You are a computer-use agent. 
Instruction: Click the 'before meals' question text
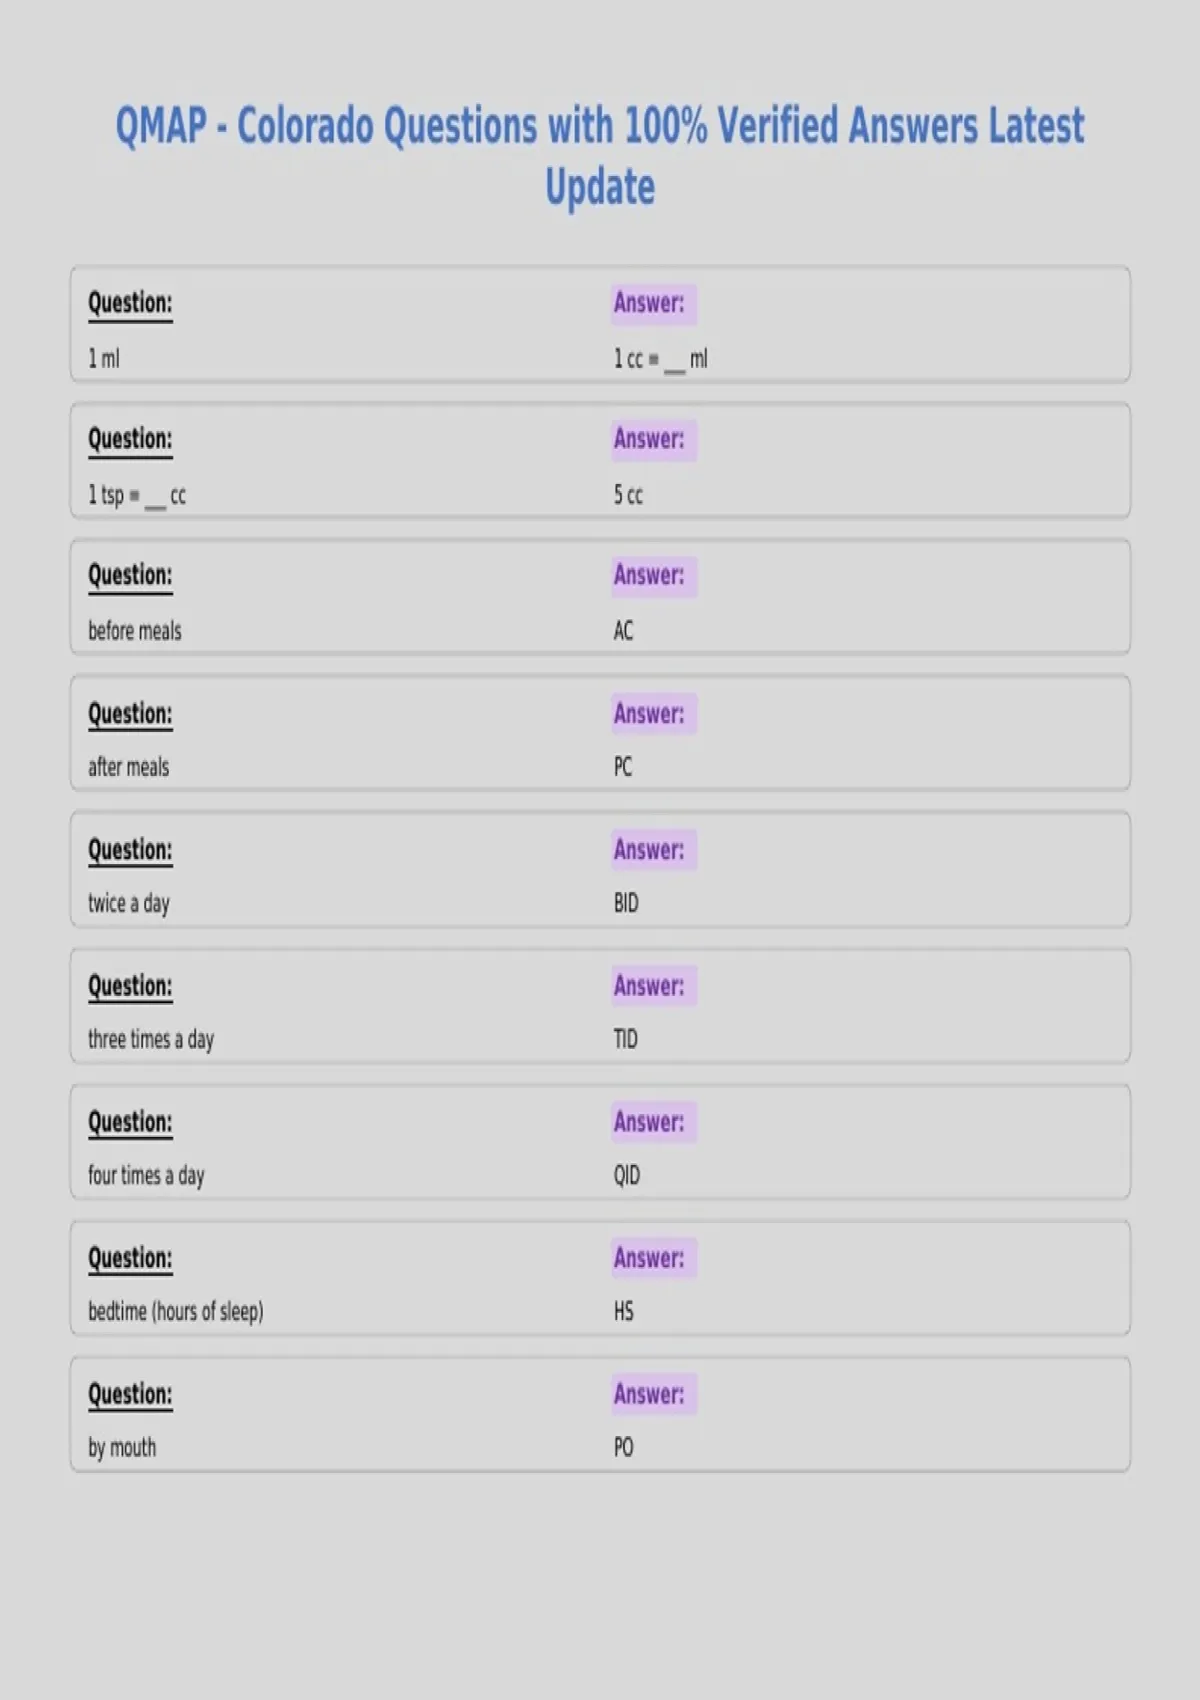tap(135, 631)
